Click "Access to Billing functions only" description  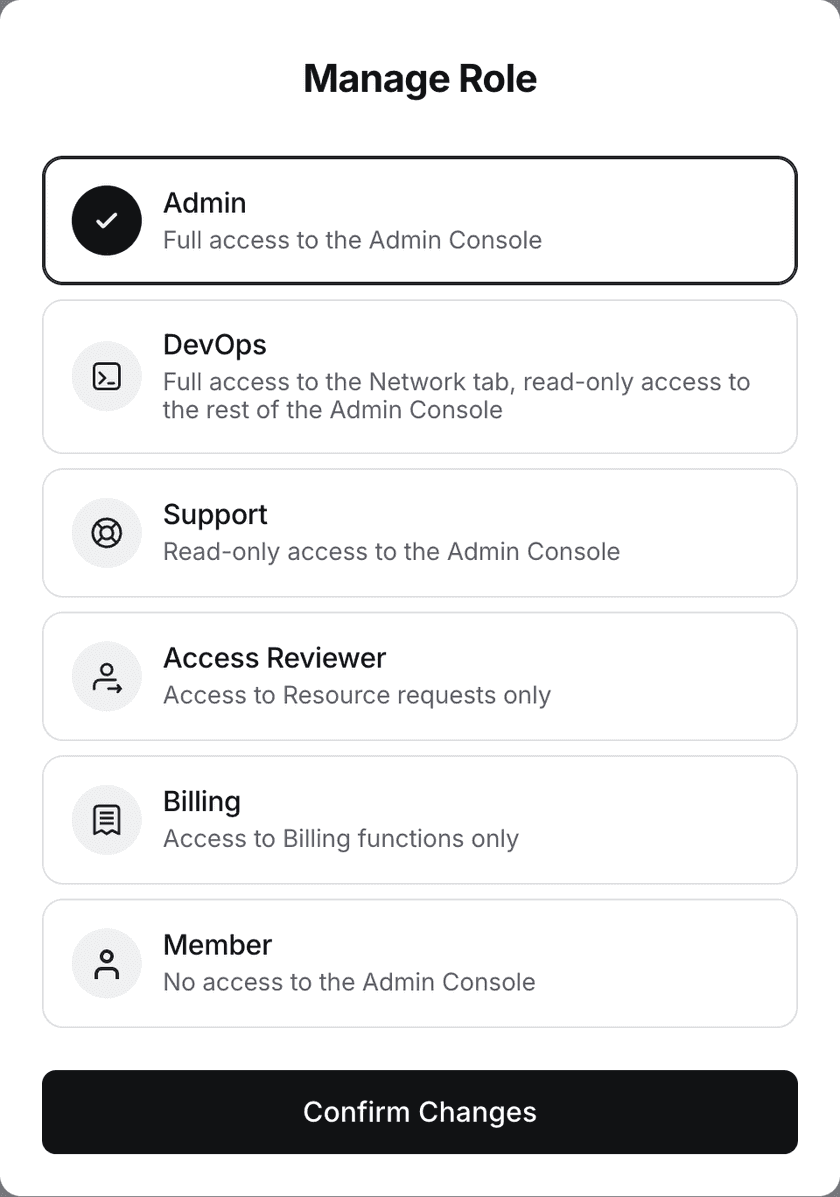(341, 839)
